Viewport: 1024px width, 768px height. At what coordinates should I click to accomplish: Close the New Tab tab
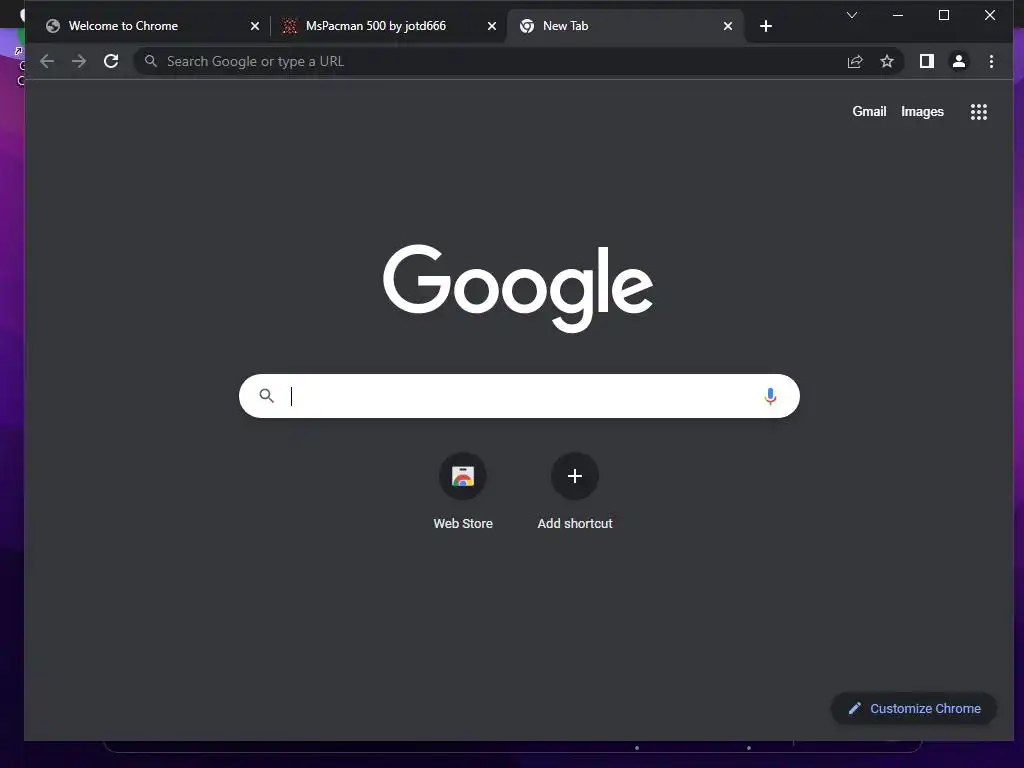tap(728, 26)
